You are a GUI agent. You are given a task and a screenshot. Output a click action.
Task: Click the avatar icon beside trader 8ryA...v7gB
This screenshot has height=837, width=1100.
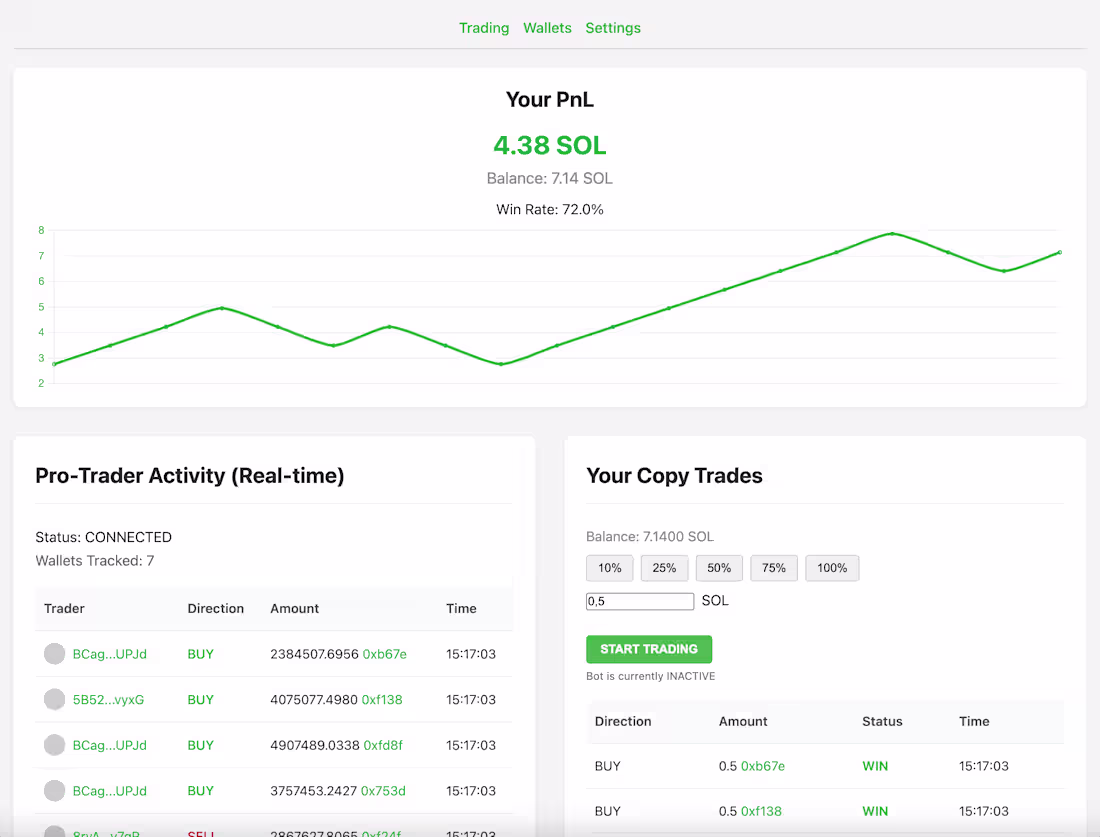[55, 831]
